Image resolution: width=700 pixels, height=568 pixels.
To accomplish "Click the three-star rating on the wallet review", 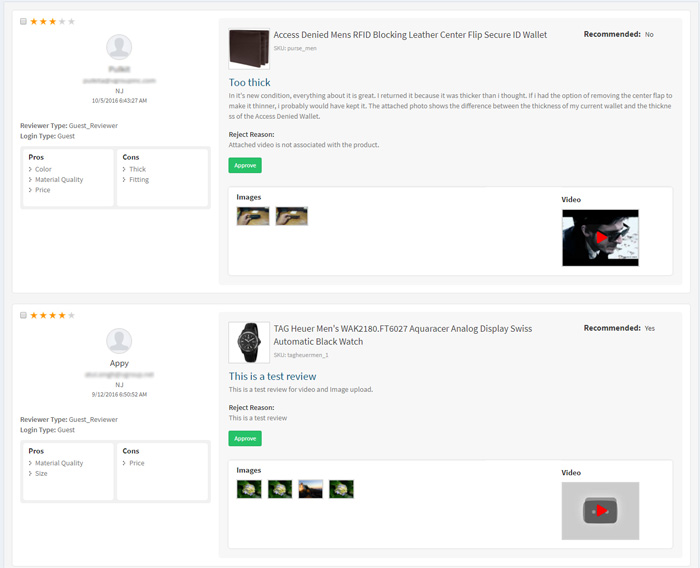I will pyautogui.click(x=52, y=21).
